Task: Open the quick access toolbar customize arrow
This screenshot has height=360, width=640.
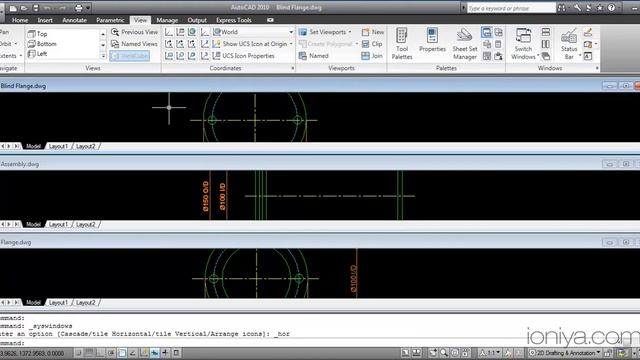Action: pos(88,8)
